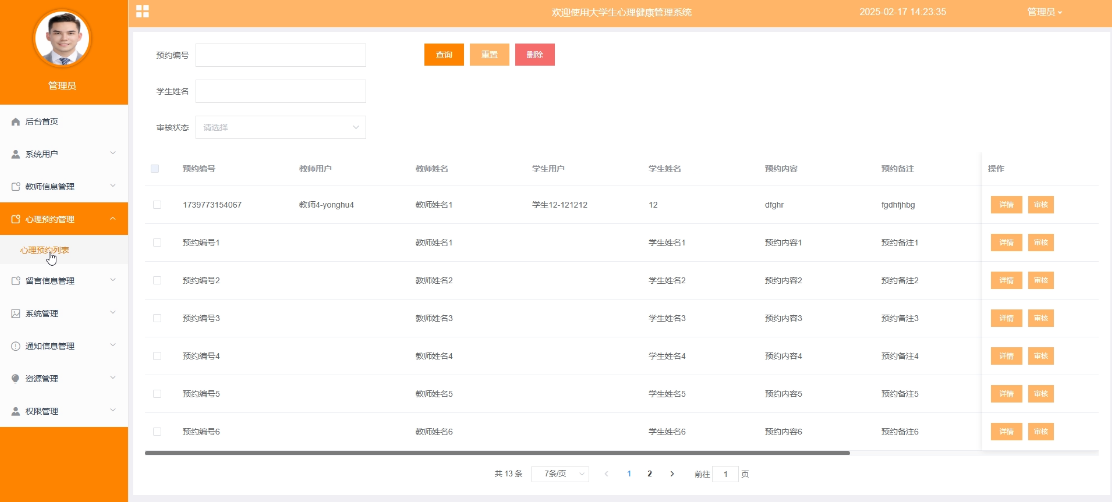Open the 审核状态 select dropdown
1112x502 pixels.
pos(280,128)
